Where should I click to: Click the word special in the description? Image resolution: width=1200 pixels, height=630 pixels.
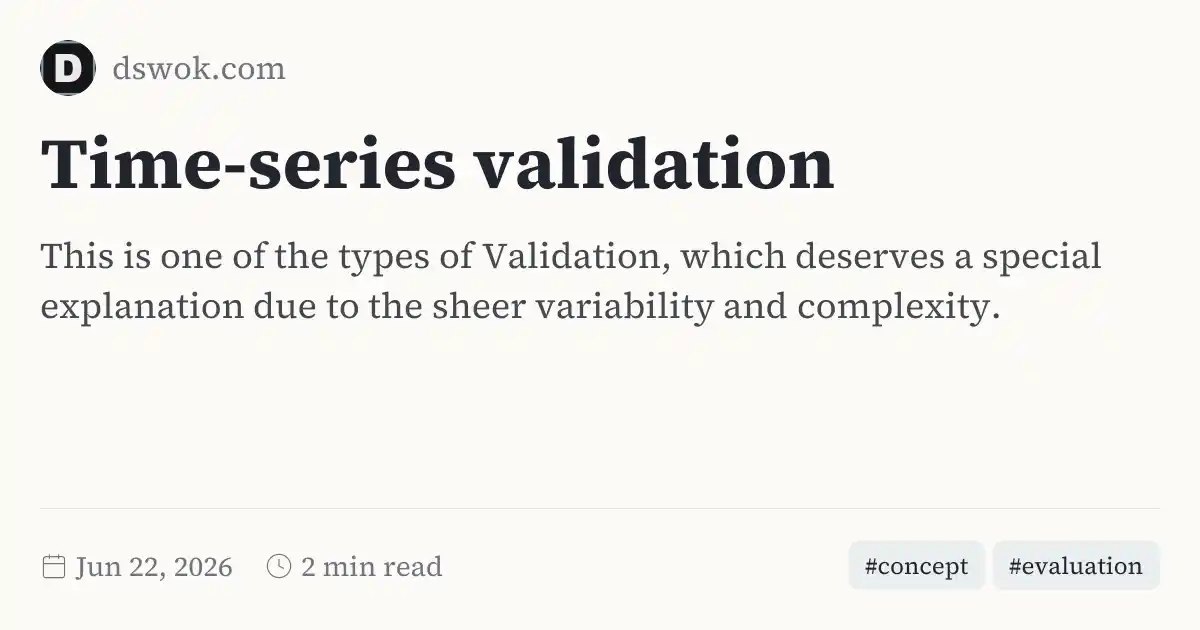point(1041,258)
